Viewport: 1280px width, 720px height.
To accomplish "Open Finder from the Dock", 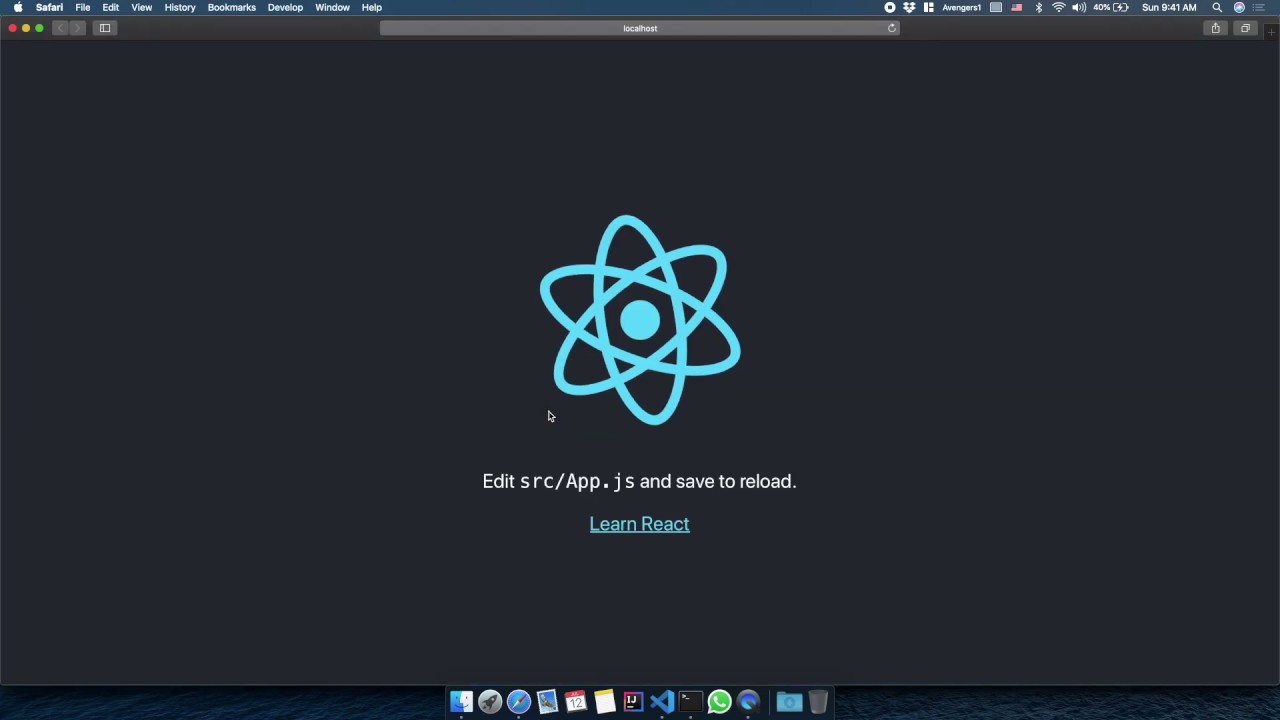I will (461, 702).
